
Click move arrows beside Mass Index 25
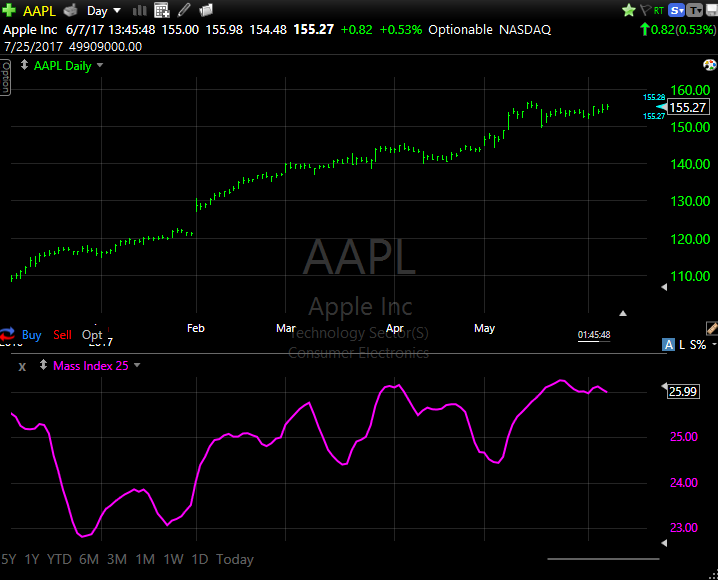(43, 365)
